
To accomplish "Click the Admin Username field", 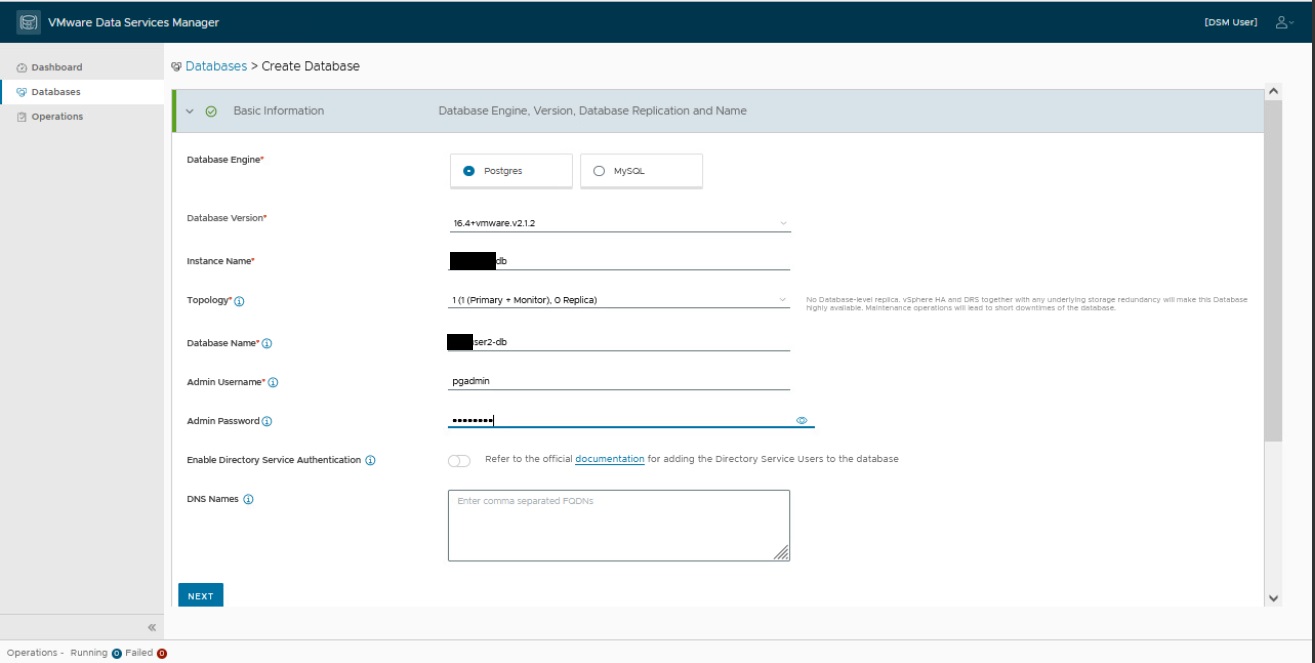I will coord(619,381).
